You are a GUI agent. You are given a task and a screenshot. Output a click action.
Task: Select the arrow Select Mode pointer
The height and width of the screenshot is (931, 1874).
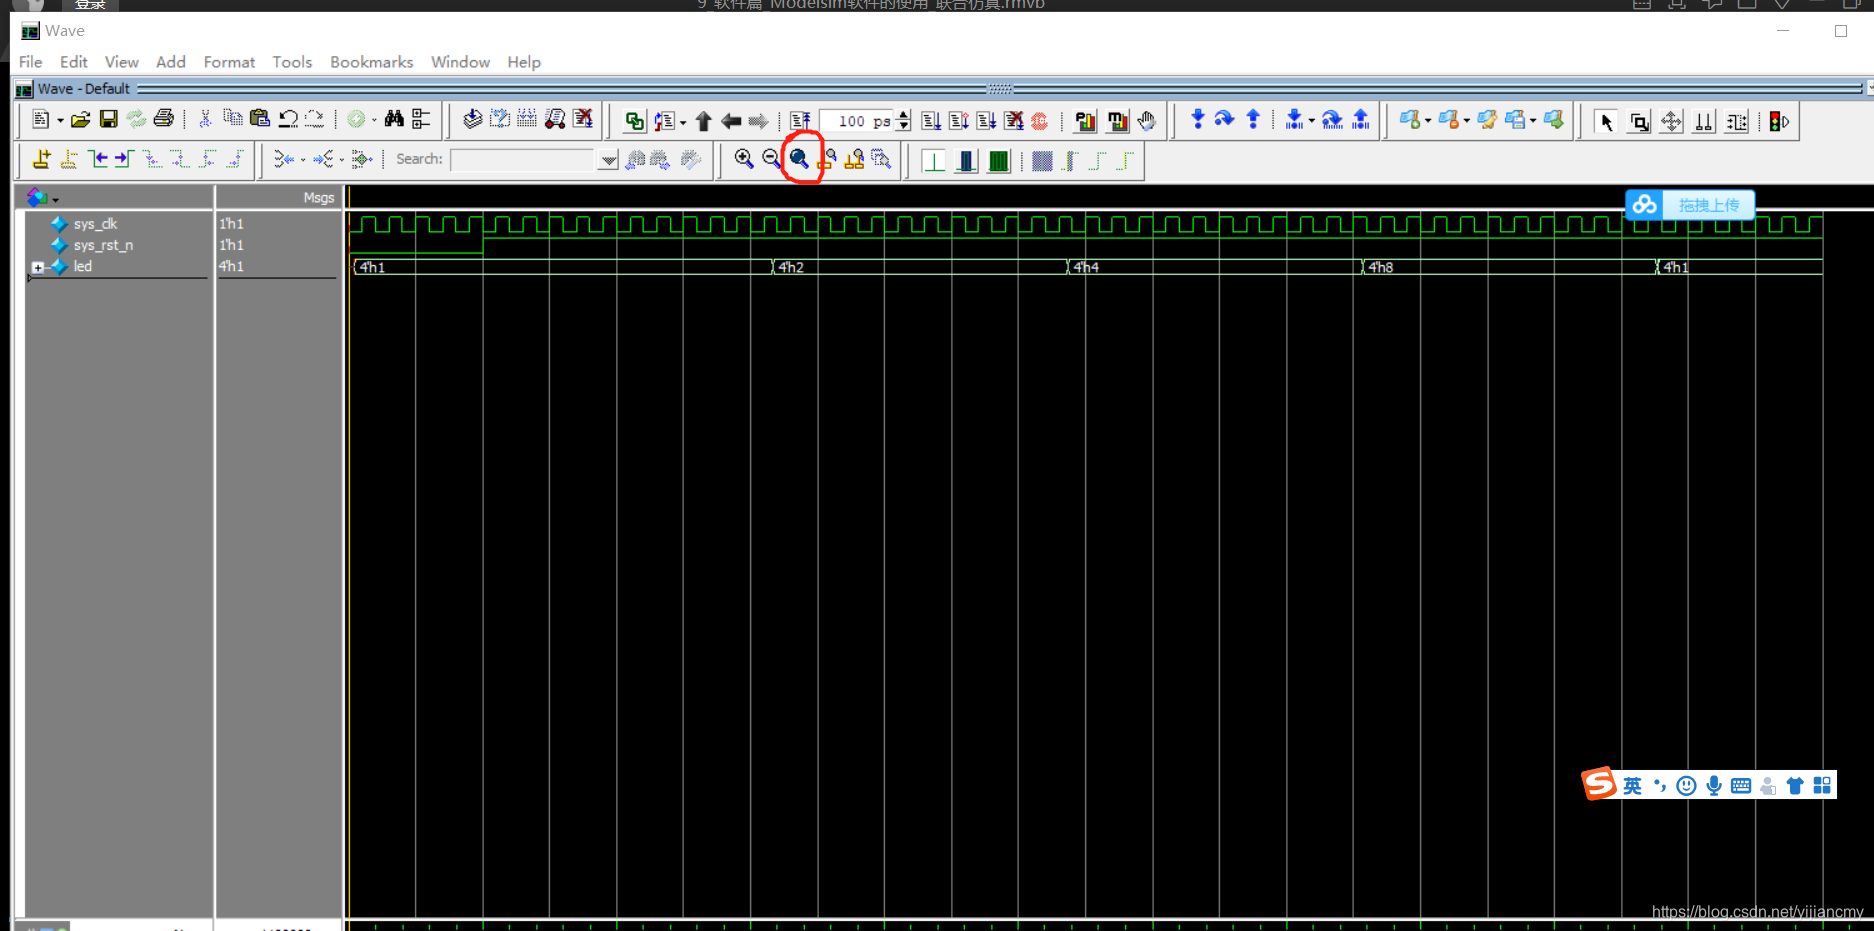pyautogui.click(x=1606, y=122)
